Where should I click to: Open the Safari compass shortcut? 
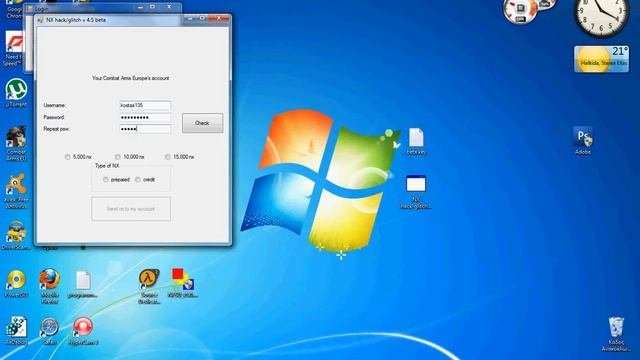pyautogui.click(x=50, y=331)
